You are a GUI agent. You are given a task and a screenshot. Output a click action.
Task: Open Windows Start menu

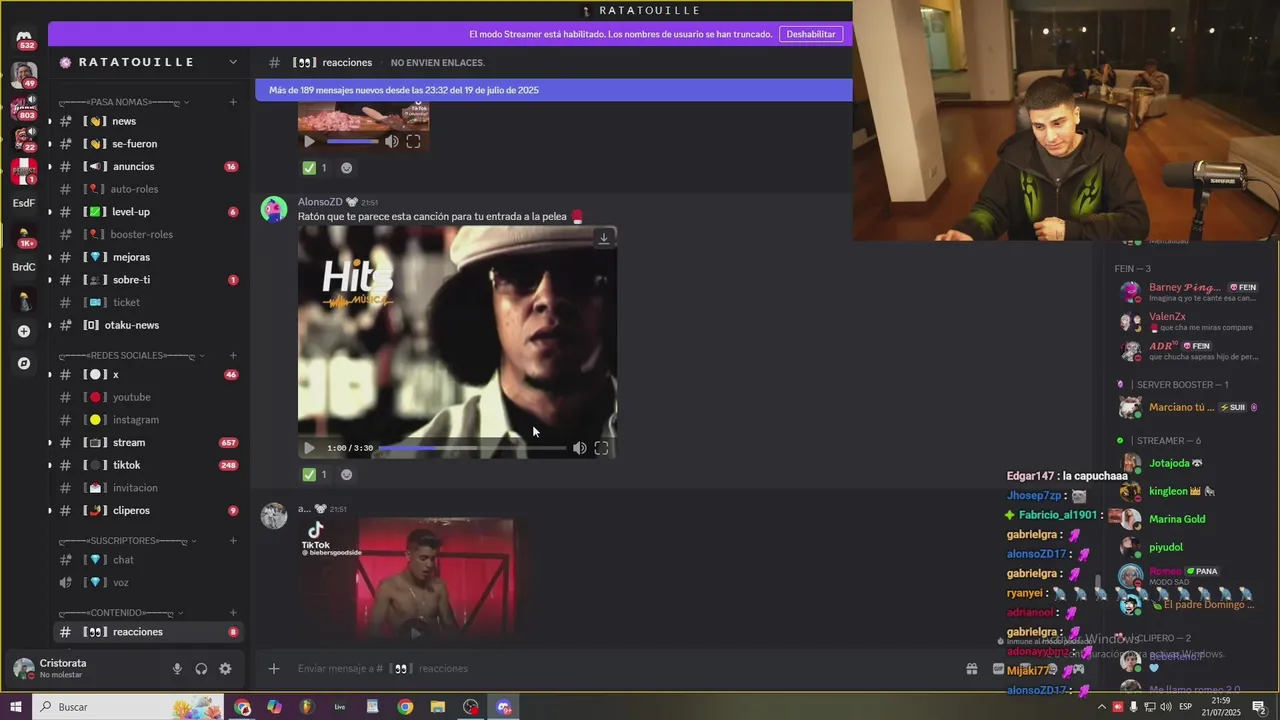[16, 707]
